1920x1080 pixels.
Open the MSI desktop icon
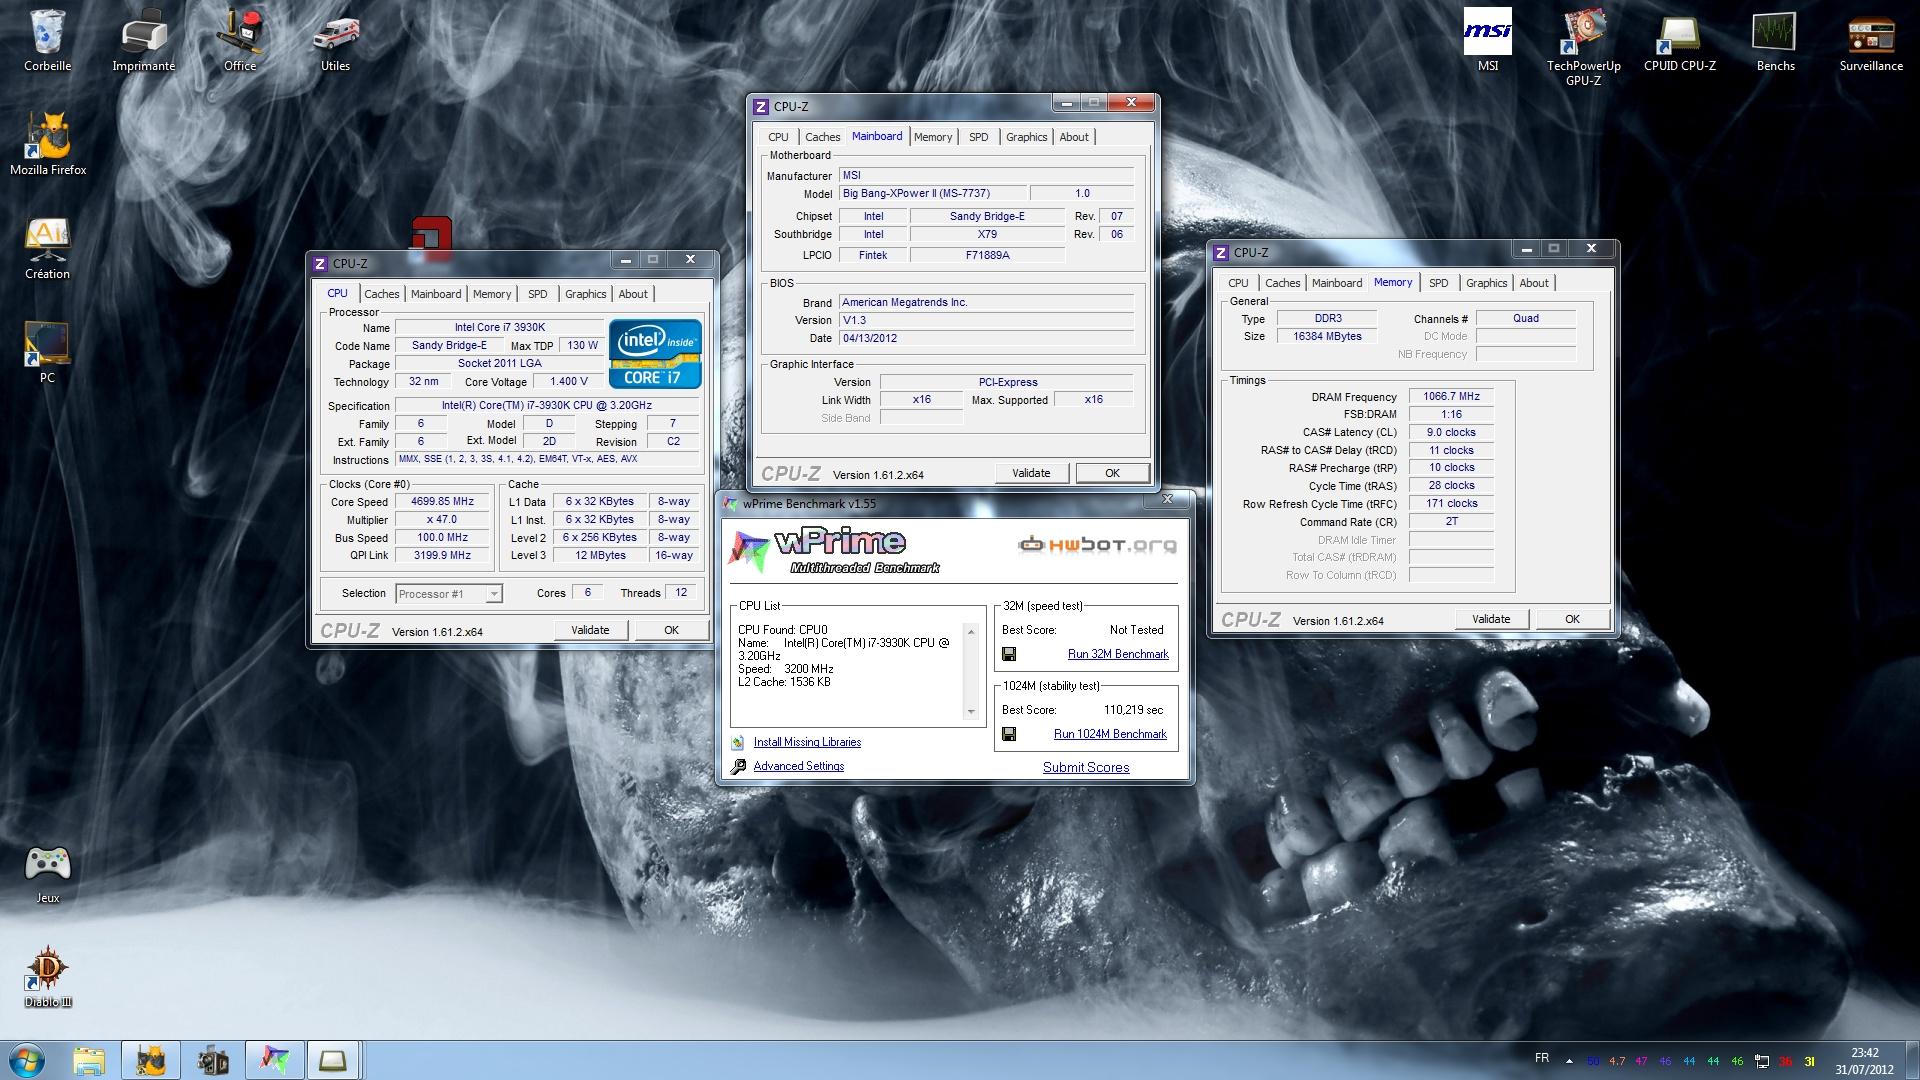tap(1487, 41)
